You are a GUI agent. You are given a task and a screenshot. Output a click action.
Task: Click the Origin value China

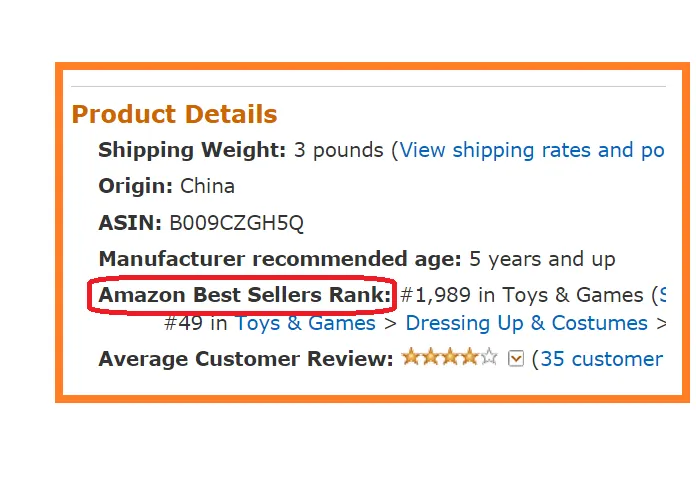point(207,186)
